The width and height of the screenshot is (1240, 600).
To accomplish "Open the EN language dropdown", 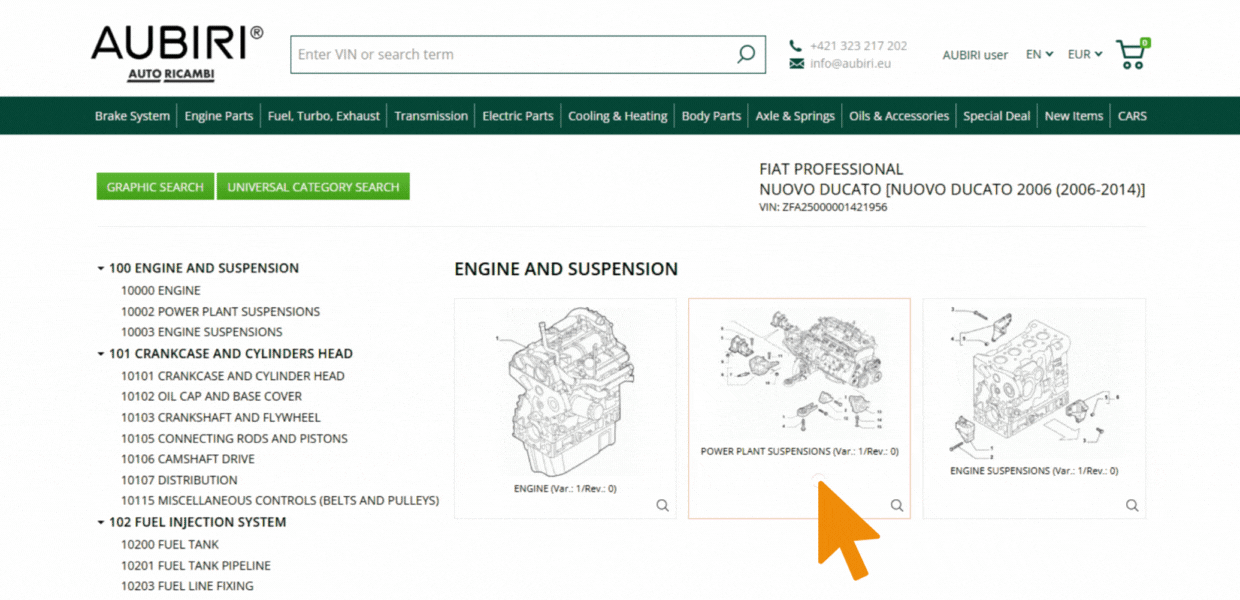I will (1039, 54).
